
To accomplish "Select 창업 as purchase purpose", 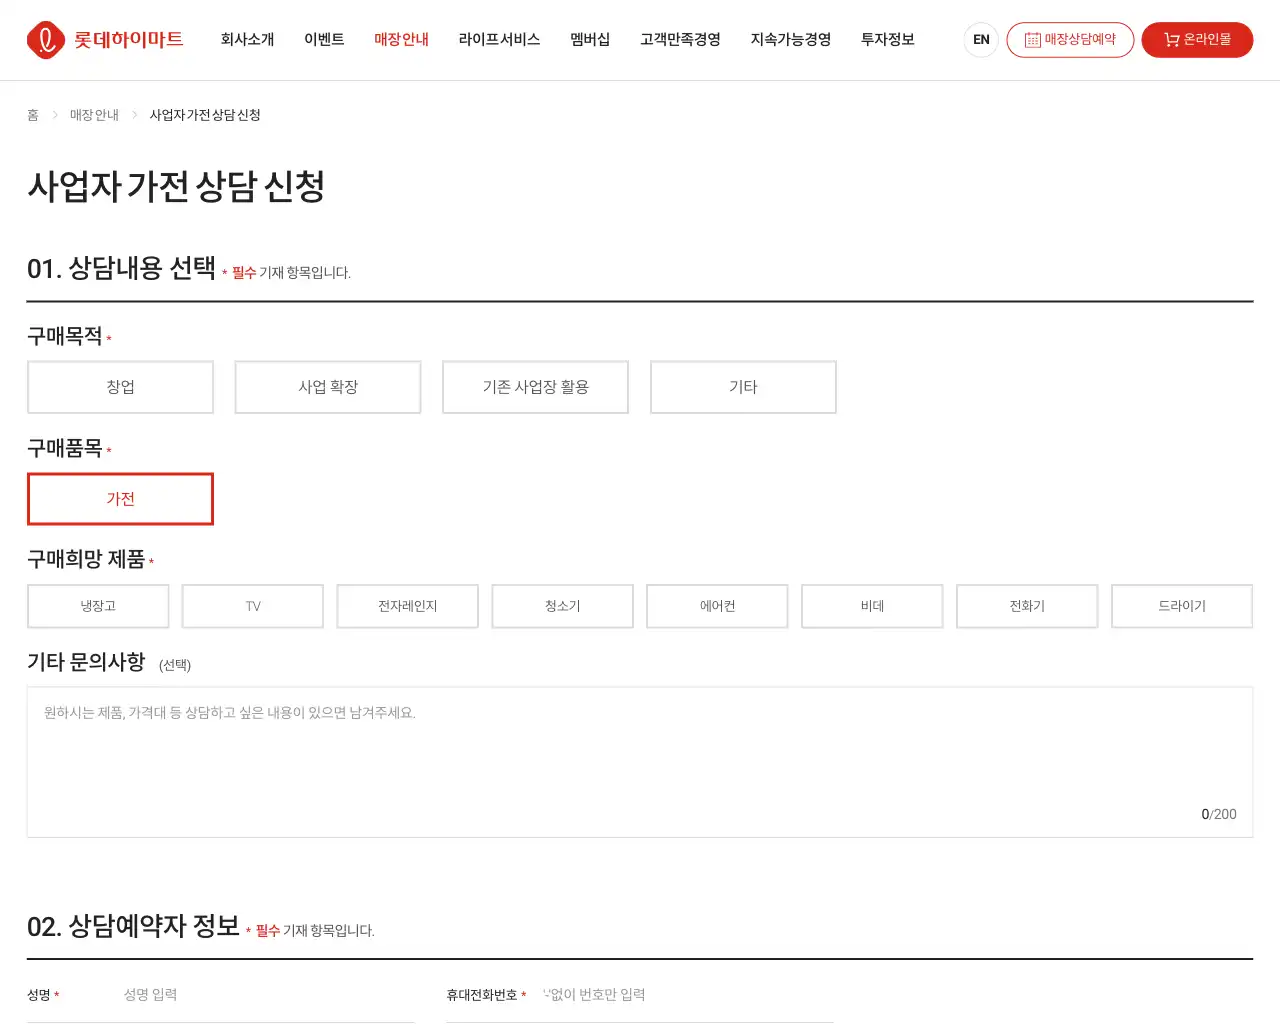I will coord(120,387).
